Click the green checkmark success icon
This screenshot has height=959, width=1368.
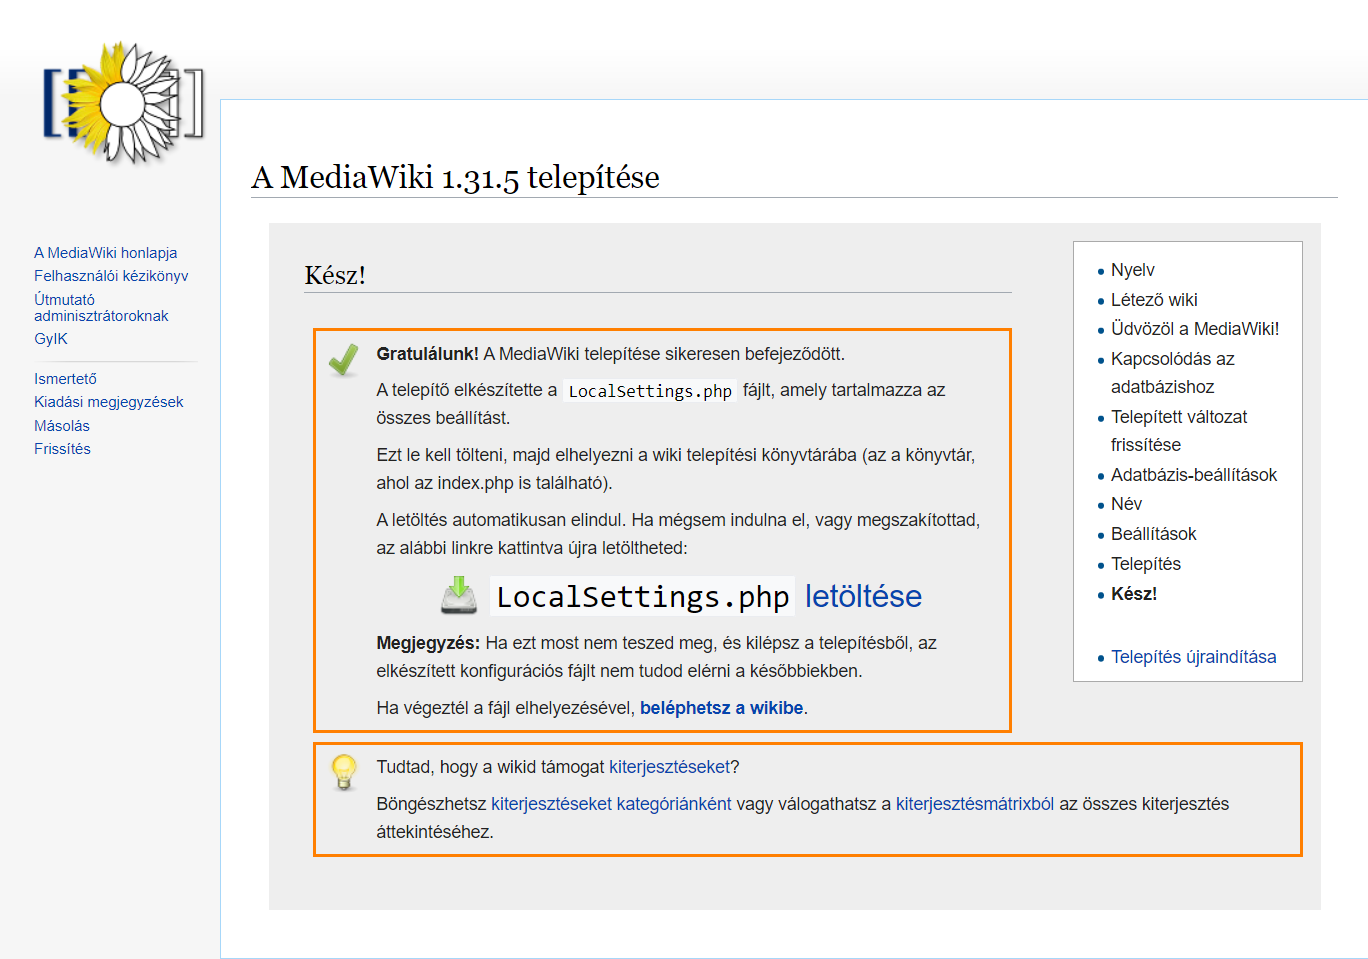[343, 360]
